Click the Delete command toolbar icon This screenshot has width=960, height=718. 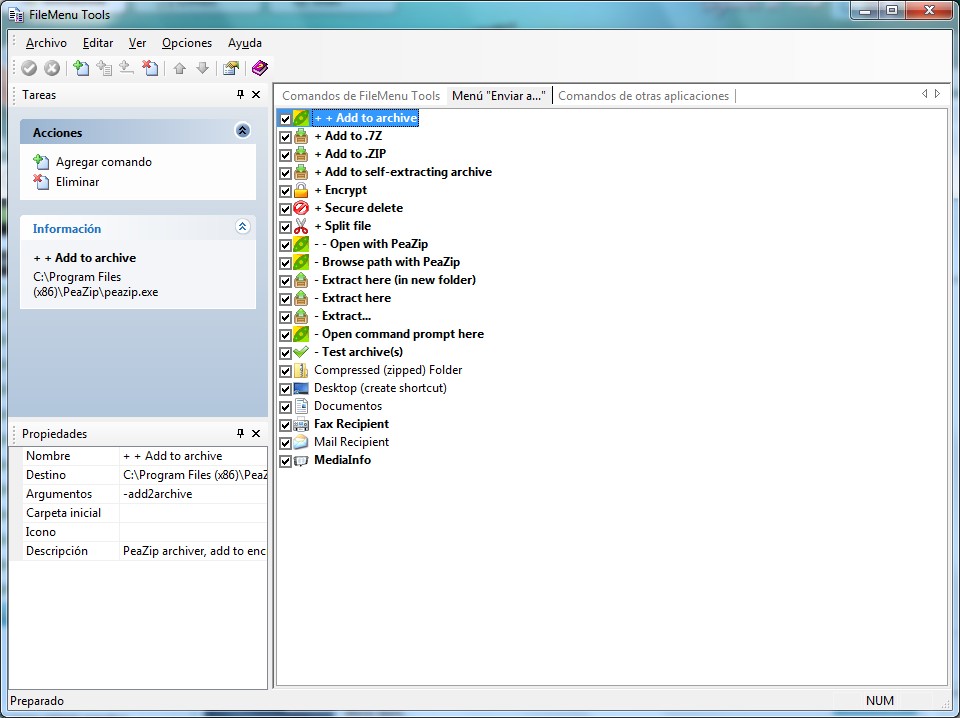(150, 68)
